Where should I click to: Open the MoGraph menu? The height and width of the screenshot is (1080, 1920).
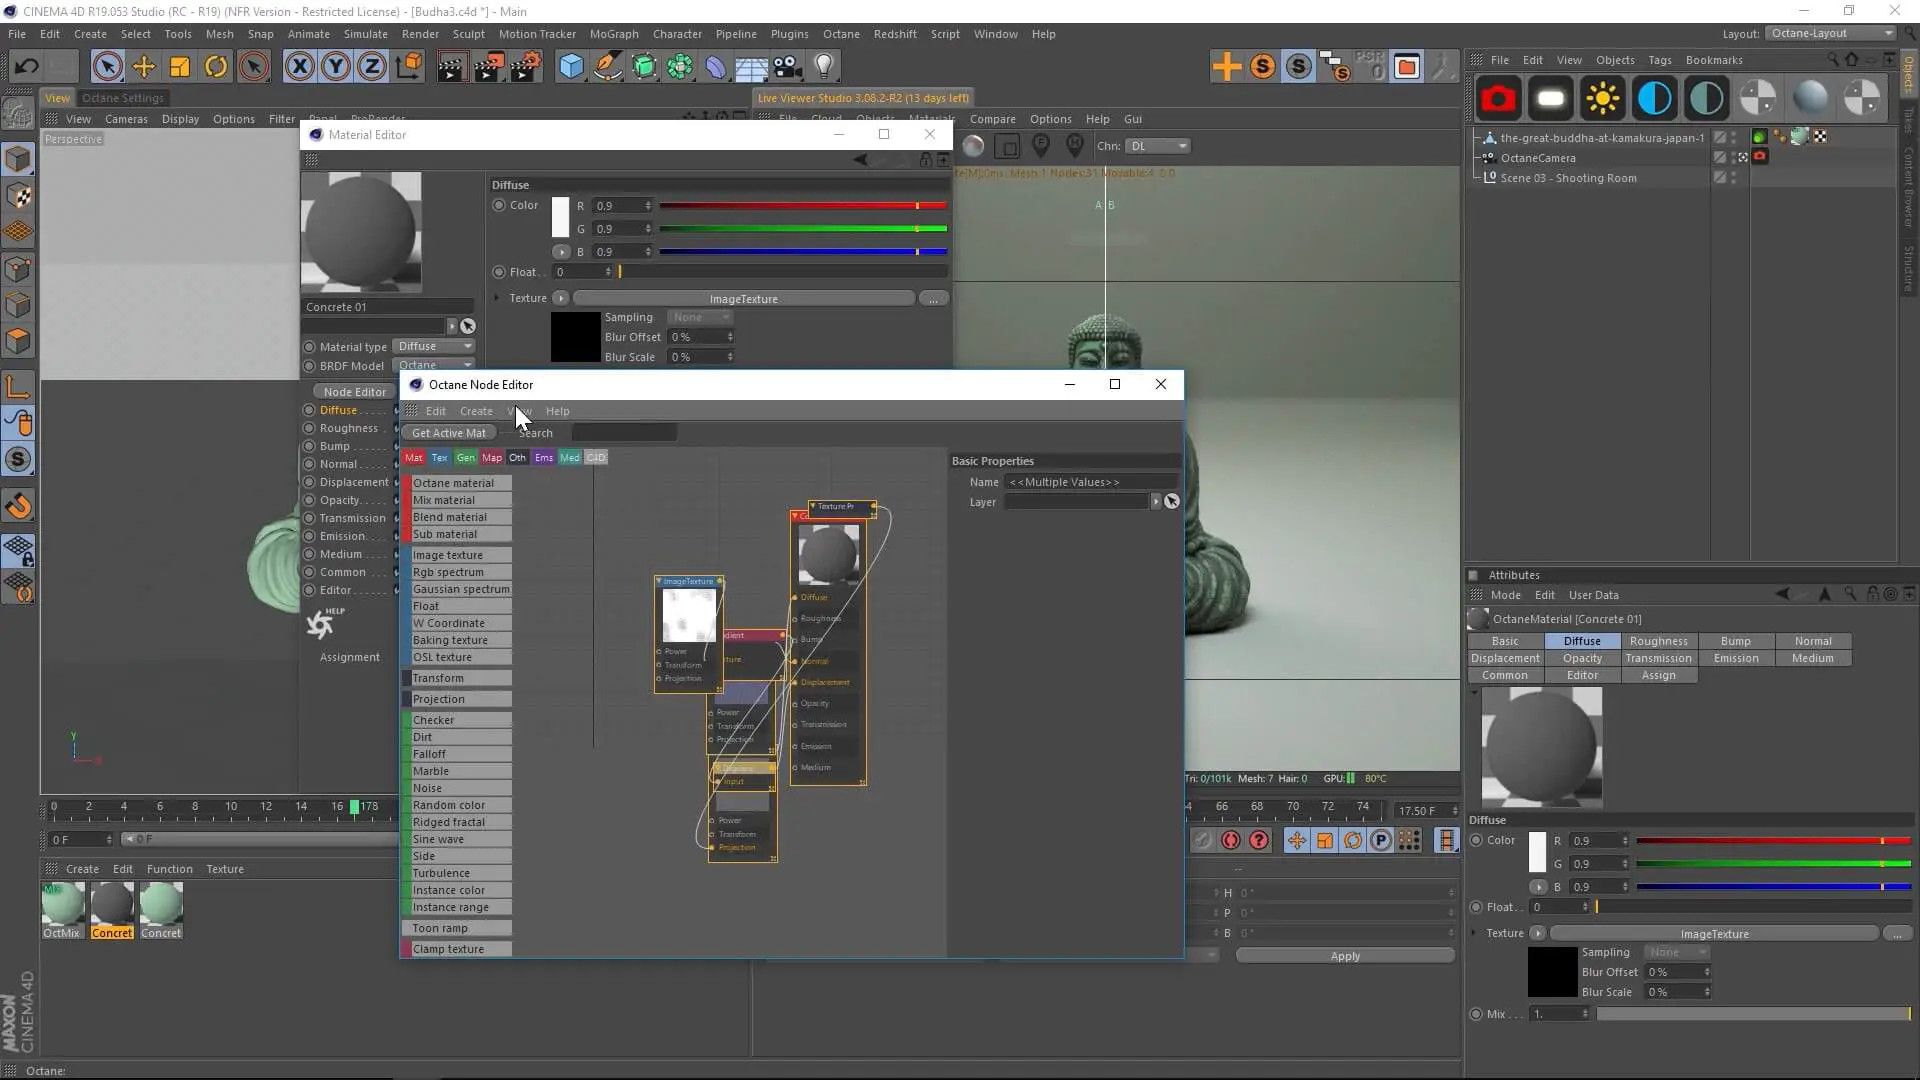click(x=614, y=34)
